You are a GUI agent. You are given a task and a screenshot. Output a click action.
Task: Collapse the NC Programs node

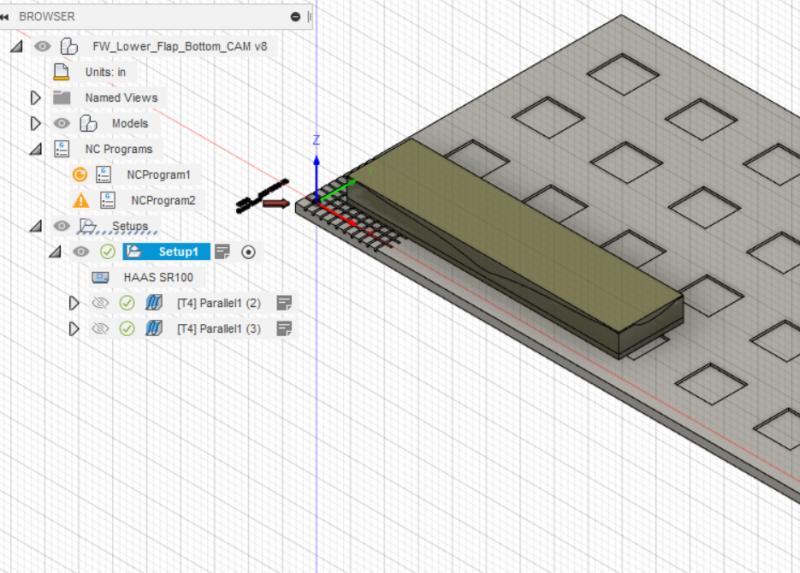tap(36, 149)
